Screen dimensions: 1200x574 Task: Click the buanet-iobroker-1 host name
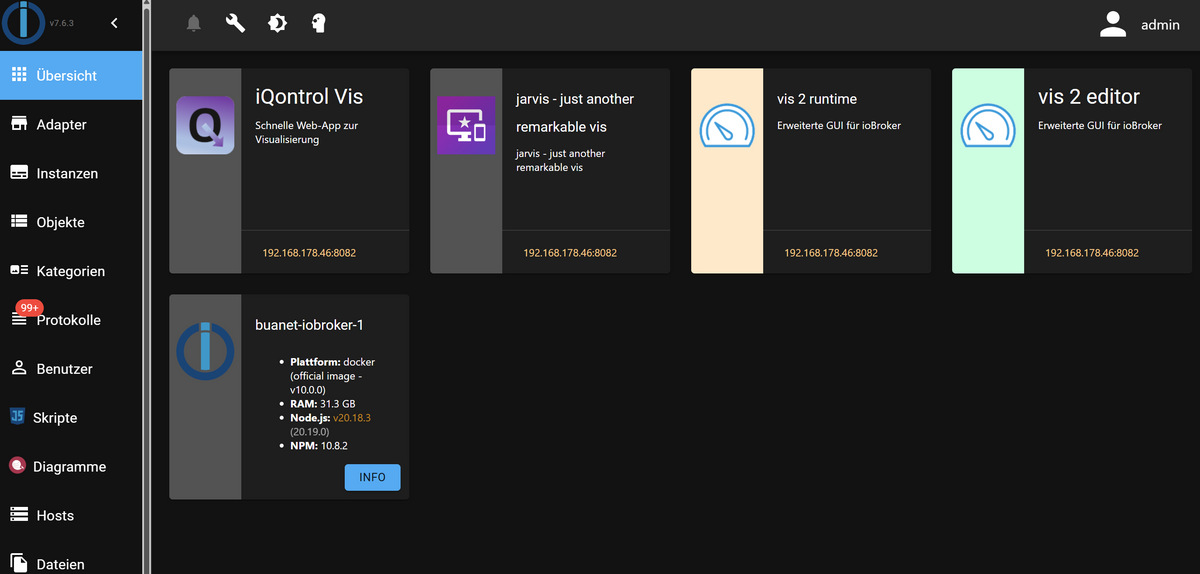coord(307,325)
